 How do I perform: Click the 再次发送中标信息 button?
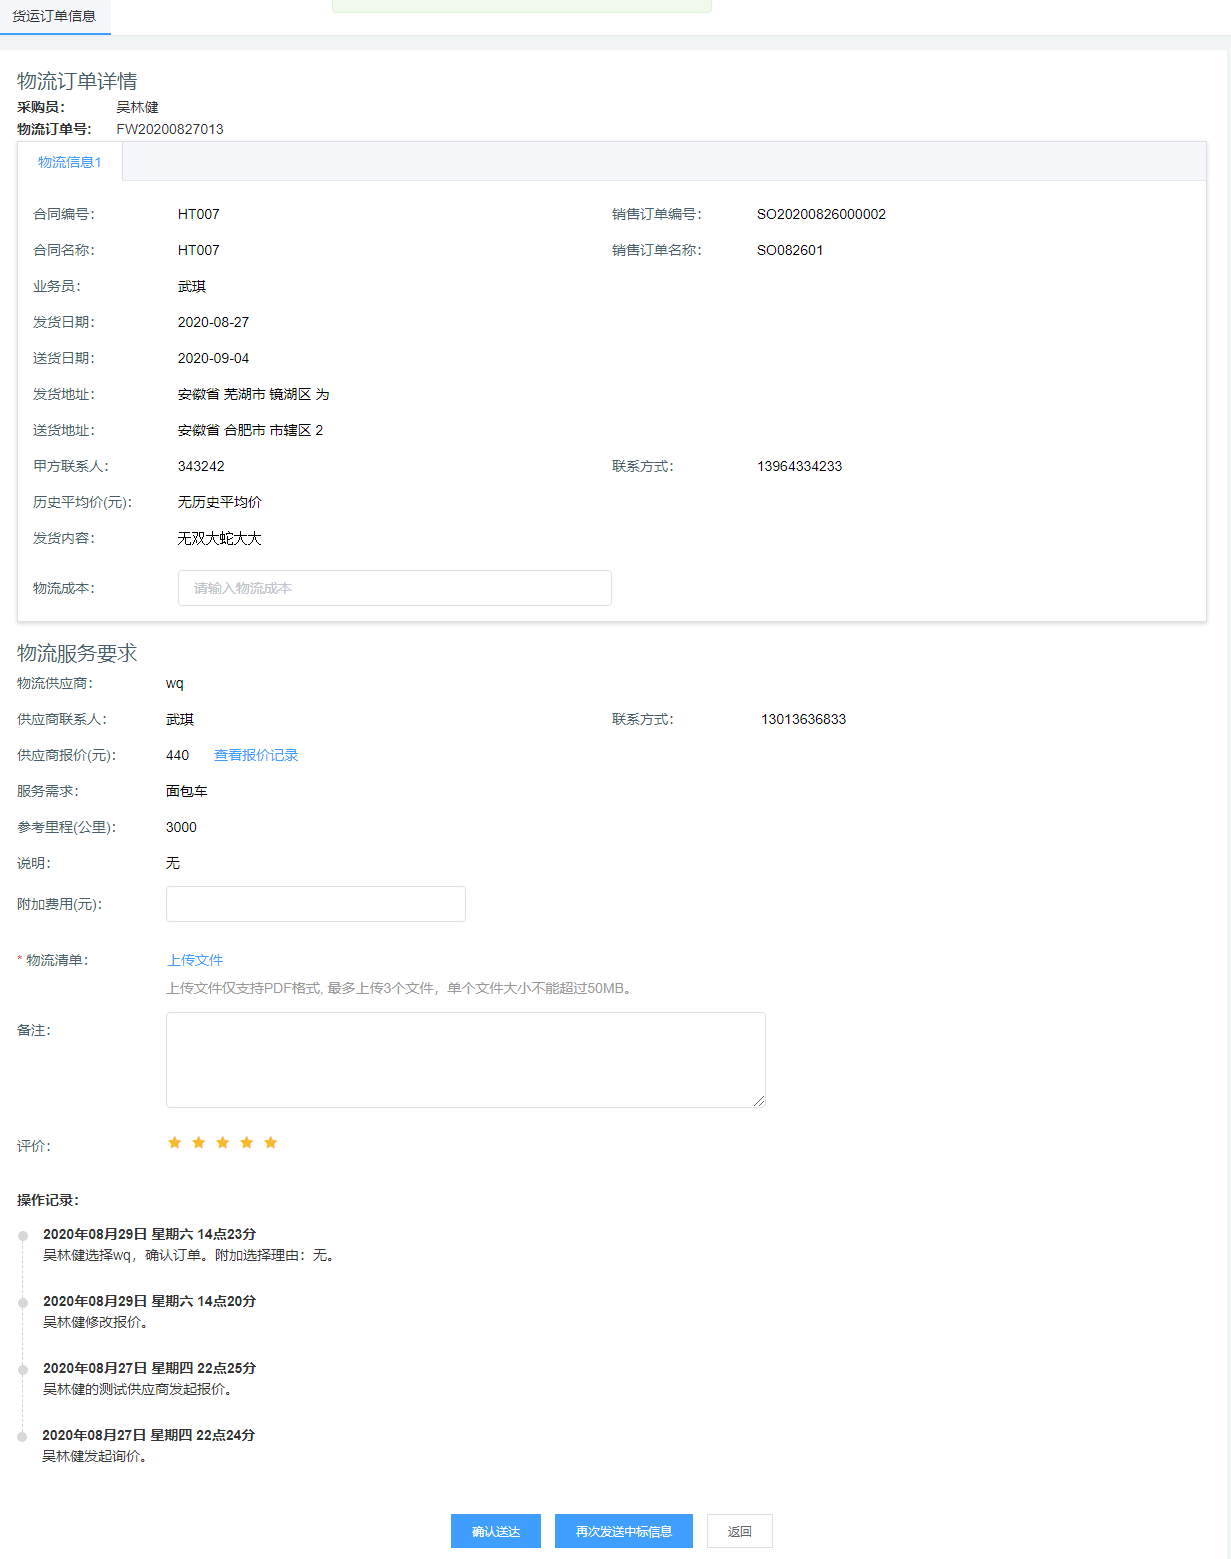click(x=623, y=1531)
